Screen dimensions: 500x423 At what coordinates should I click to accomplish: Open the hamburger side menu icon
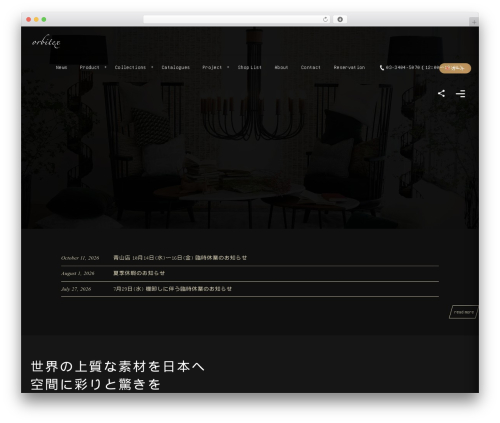(x=461, y=94)
